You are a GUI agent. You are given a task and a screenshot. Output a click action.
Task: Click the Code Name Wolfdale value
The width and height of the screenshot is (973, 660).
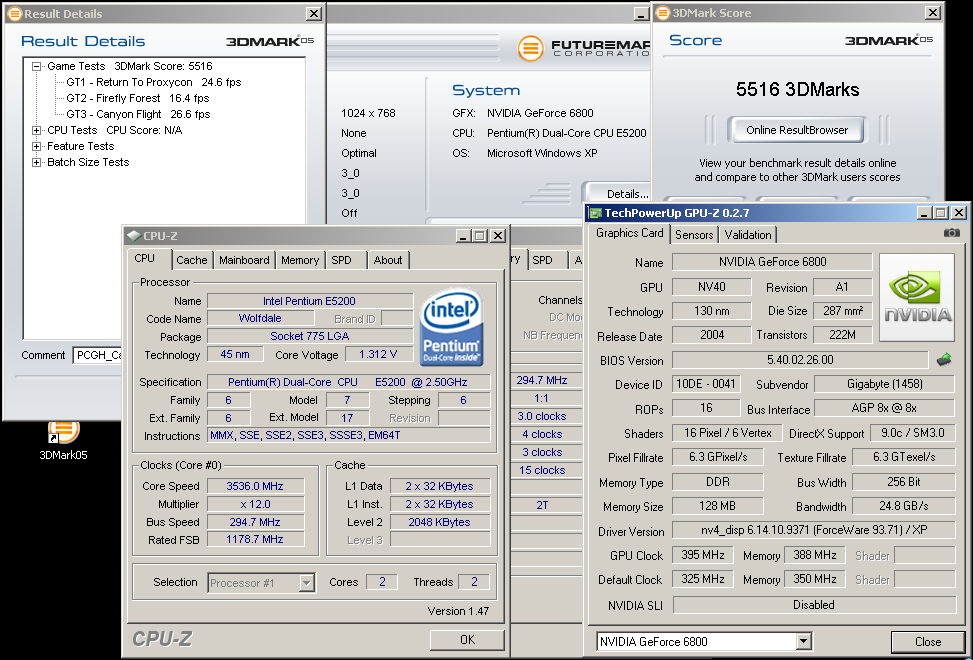pos(260,318)
